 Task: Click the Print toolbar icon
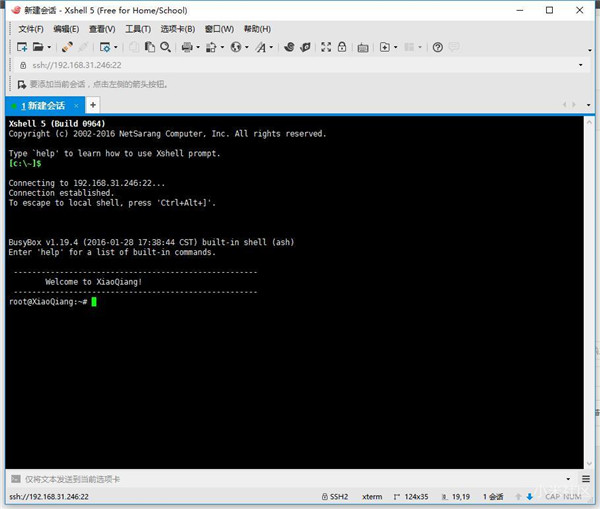coord(187,47)
